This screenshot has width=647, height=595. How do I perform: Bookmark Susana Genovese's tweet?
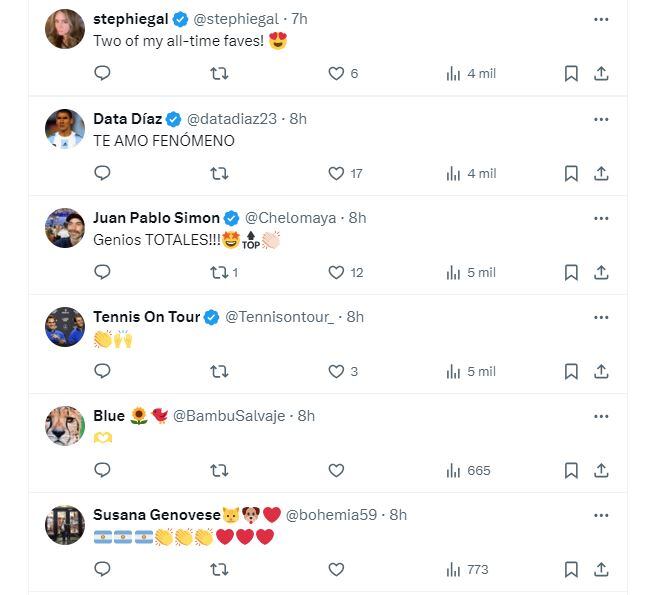(x=571, y=569)
